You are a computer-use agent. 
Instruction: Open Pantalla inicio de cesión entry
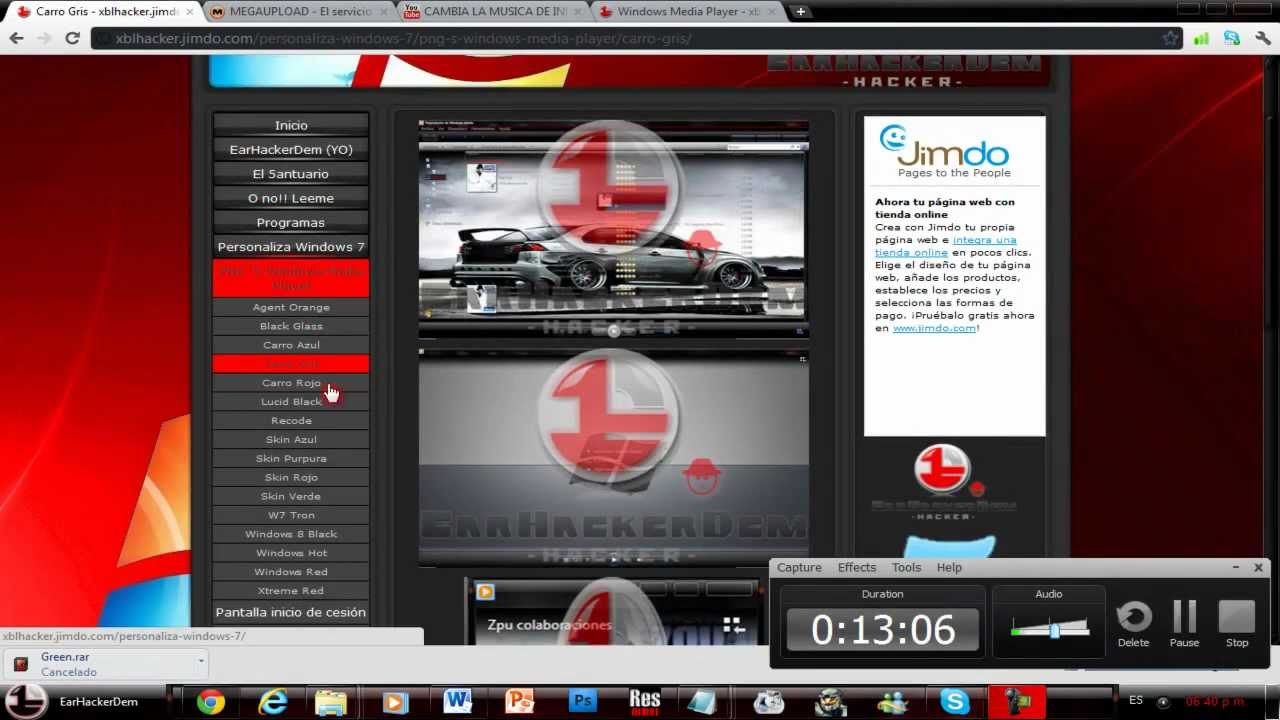click(x=291, y=612)
